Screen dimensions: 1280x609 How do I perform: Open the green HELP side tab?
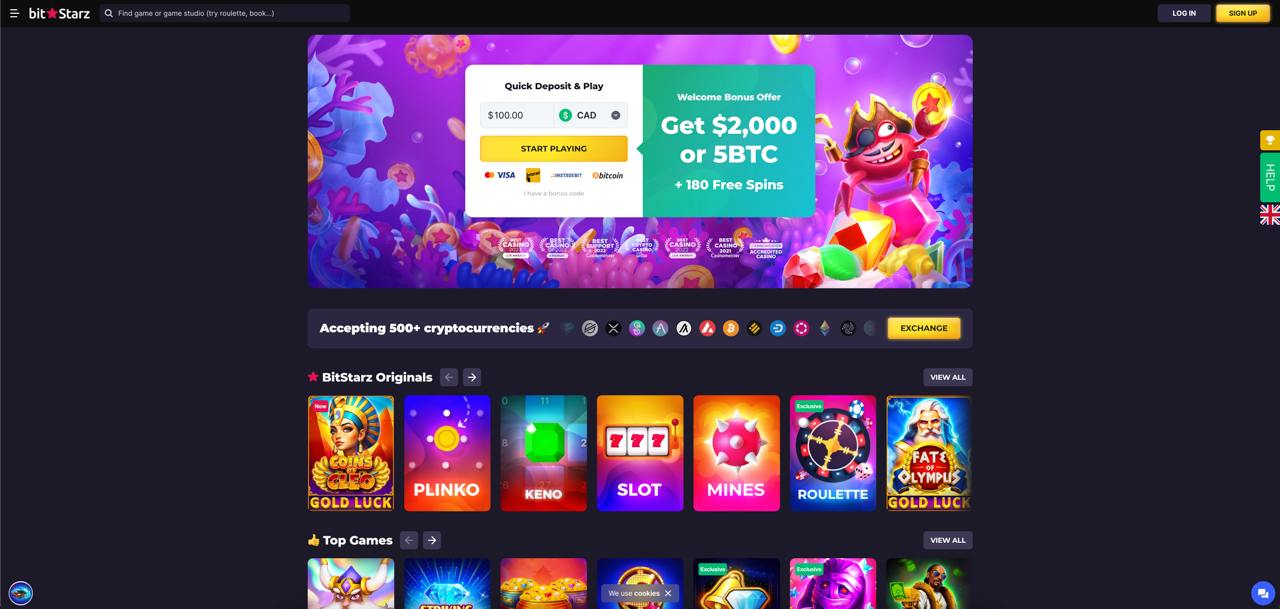pos(1270,177)
